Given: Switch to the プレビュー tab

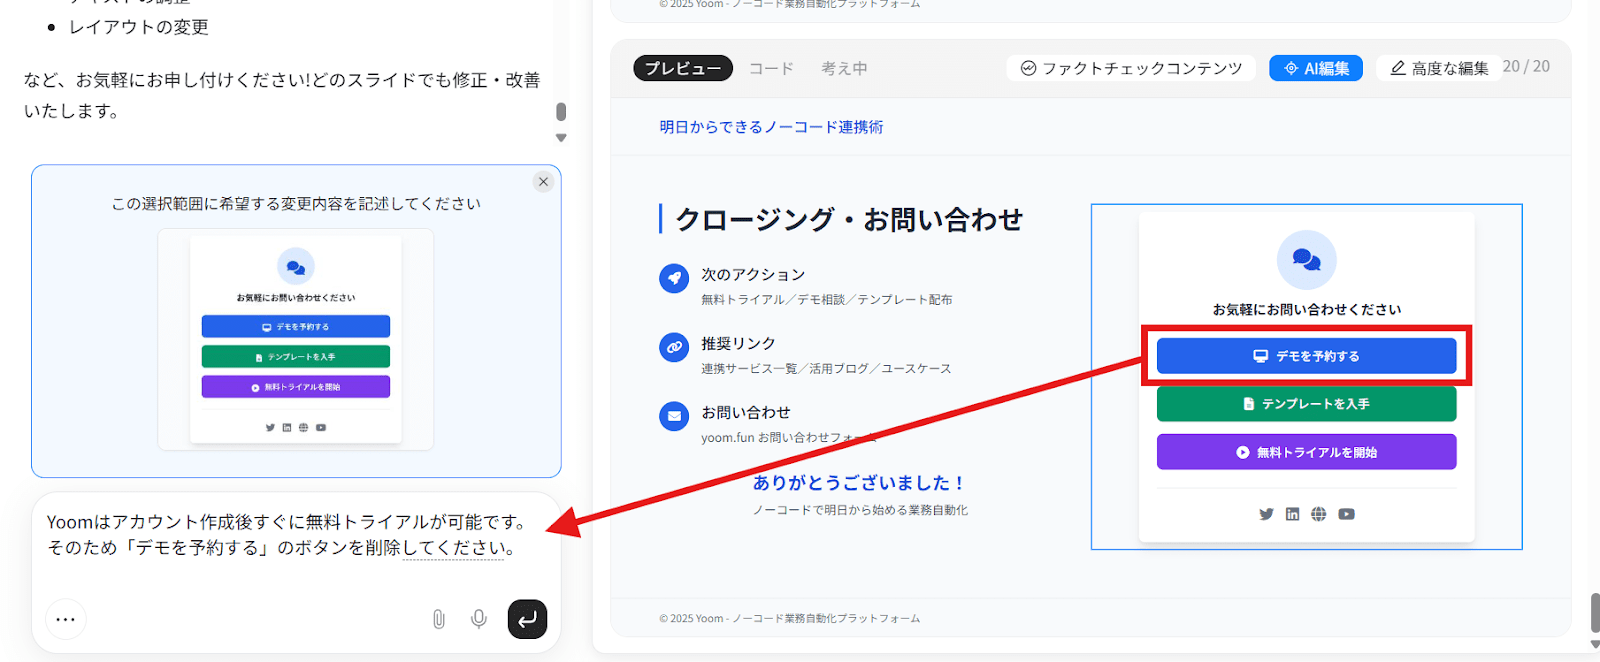Looking at the screenshot, I should [683, 68].
